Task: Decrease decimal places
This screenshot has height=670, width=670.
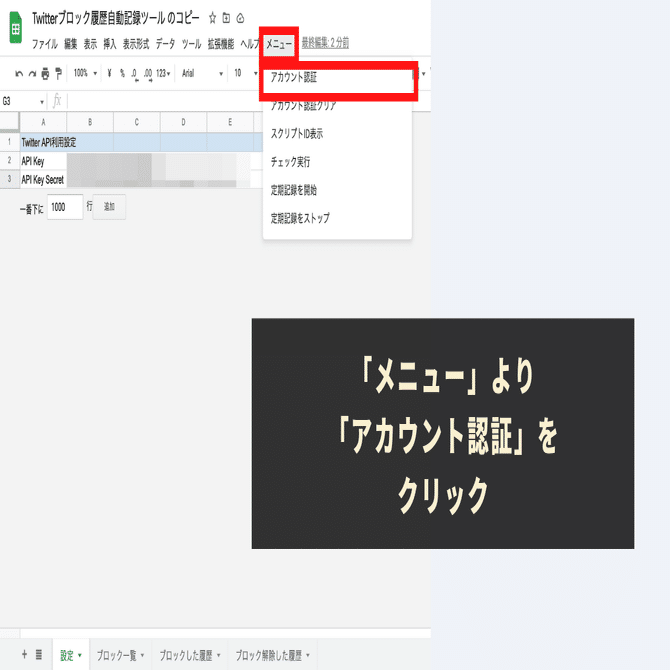Action: [134, 74]
